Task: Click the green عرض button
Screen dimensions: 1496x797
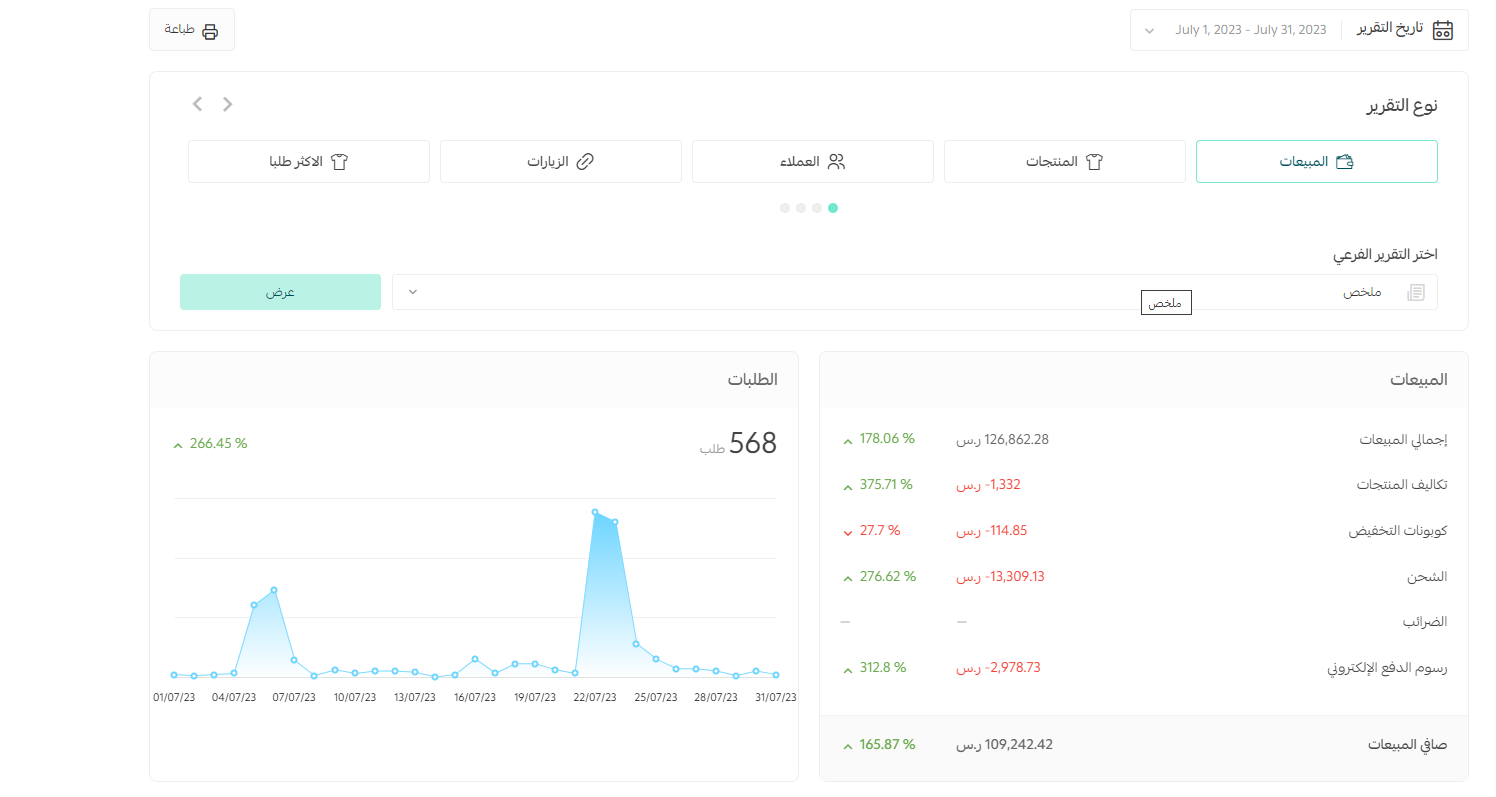Action: click(280, 292)
